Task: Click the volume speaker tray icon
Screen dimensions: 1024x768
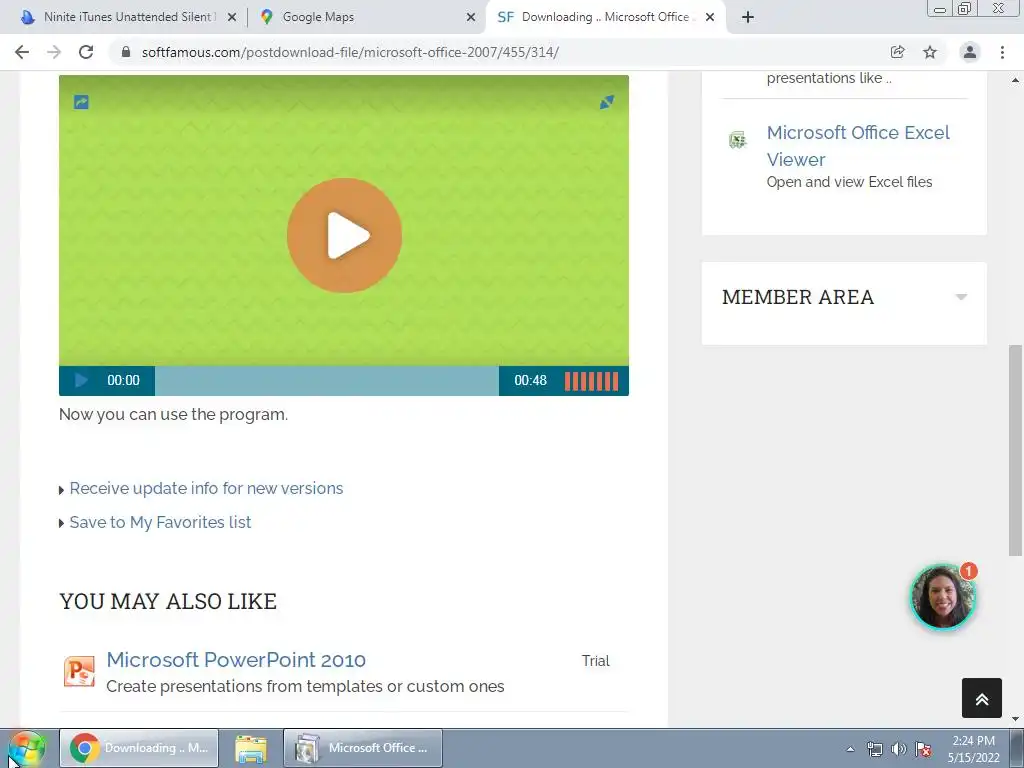Action: tap(899, 749)
